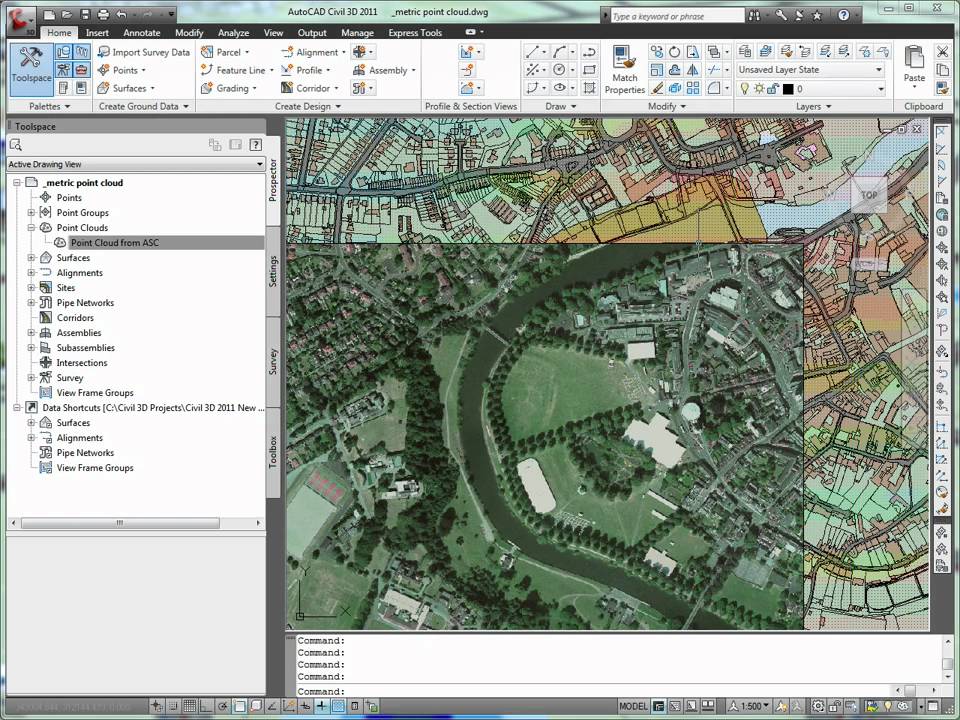This screenshot has height=720, width=960.
Task: Click the ViewCube TOP face
Action: (868, 195)
